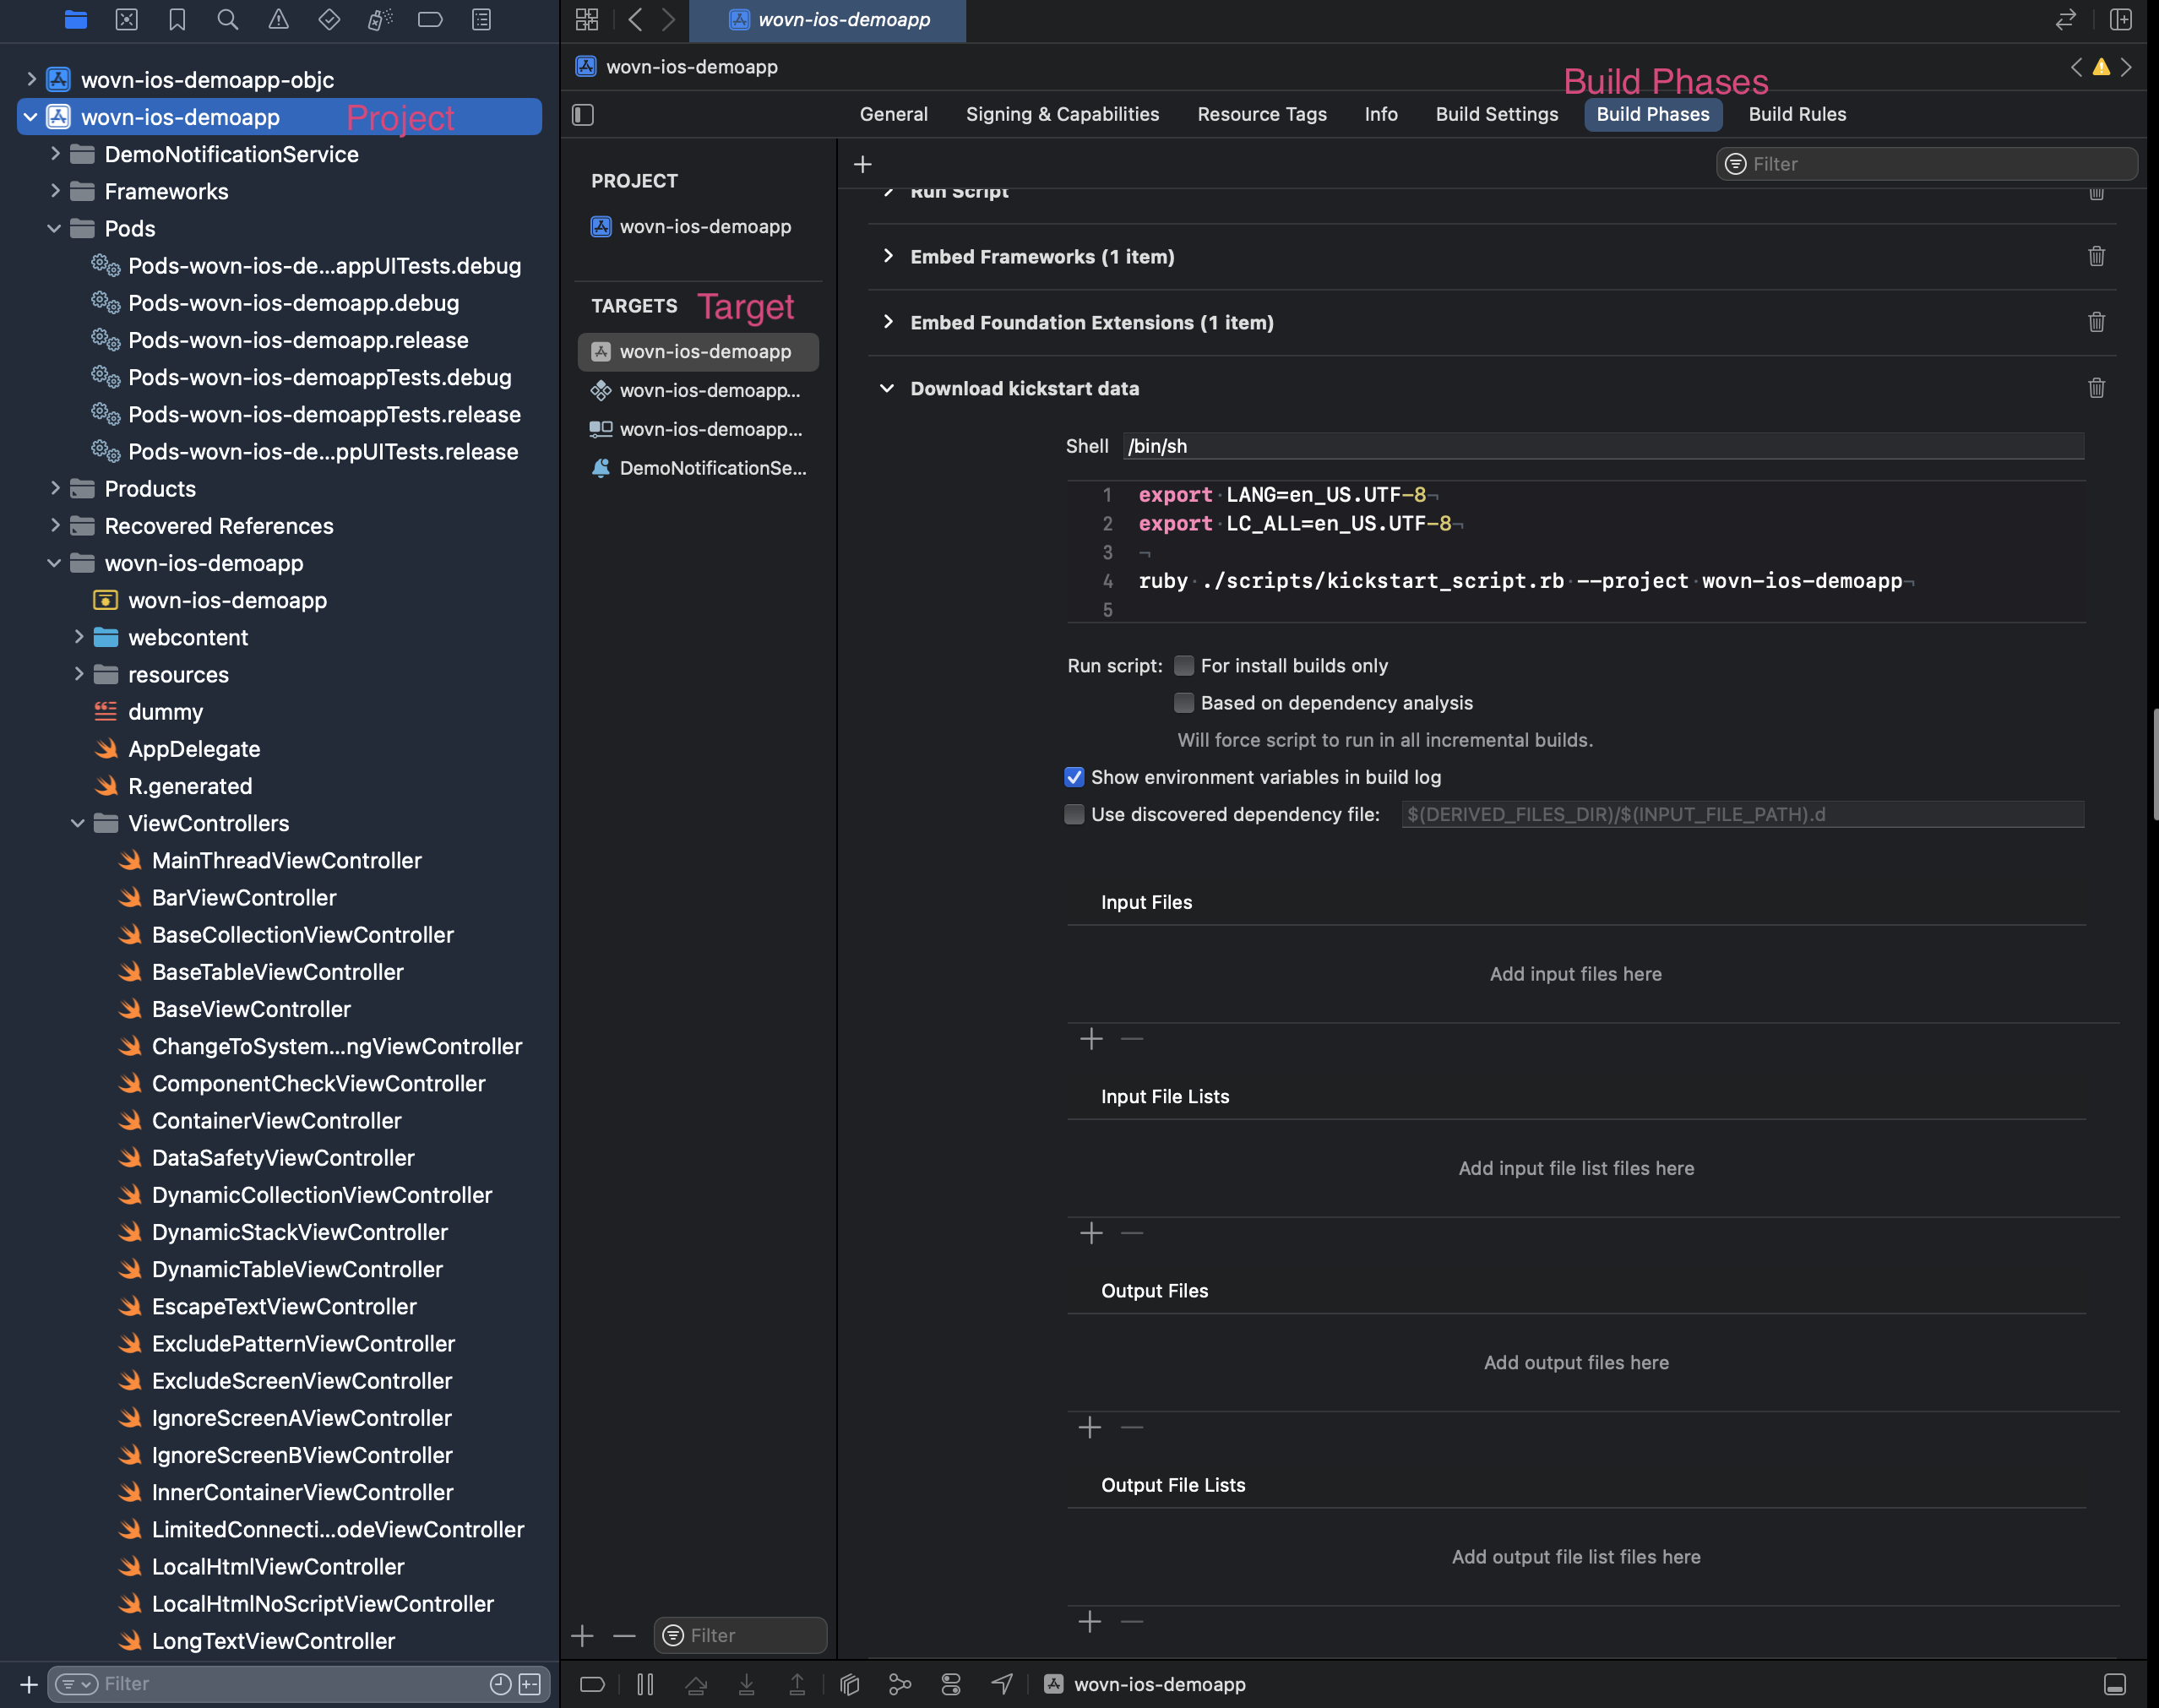Screen dimensions: 2159x1708
Task: Toggle the bottom debug area panel icon
Action: click(x=2115, y=1684)
